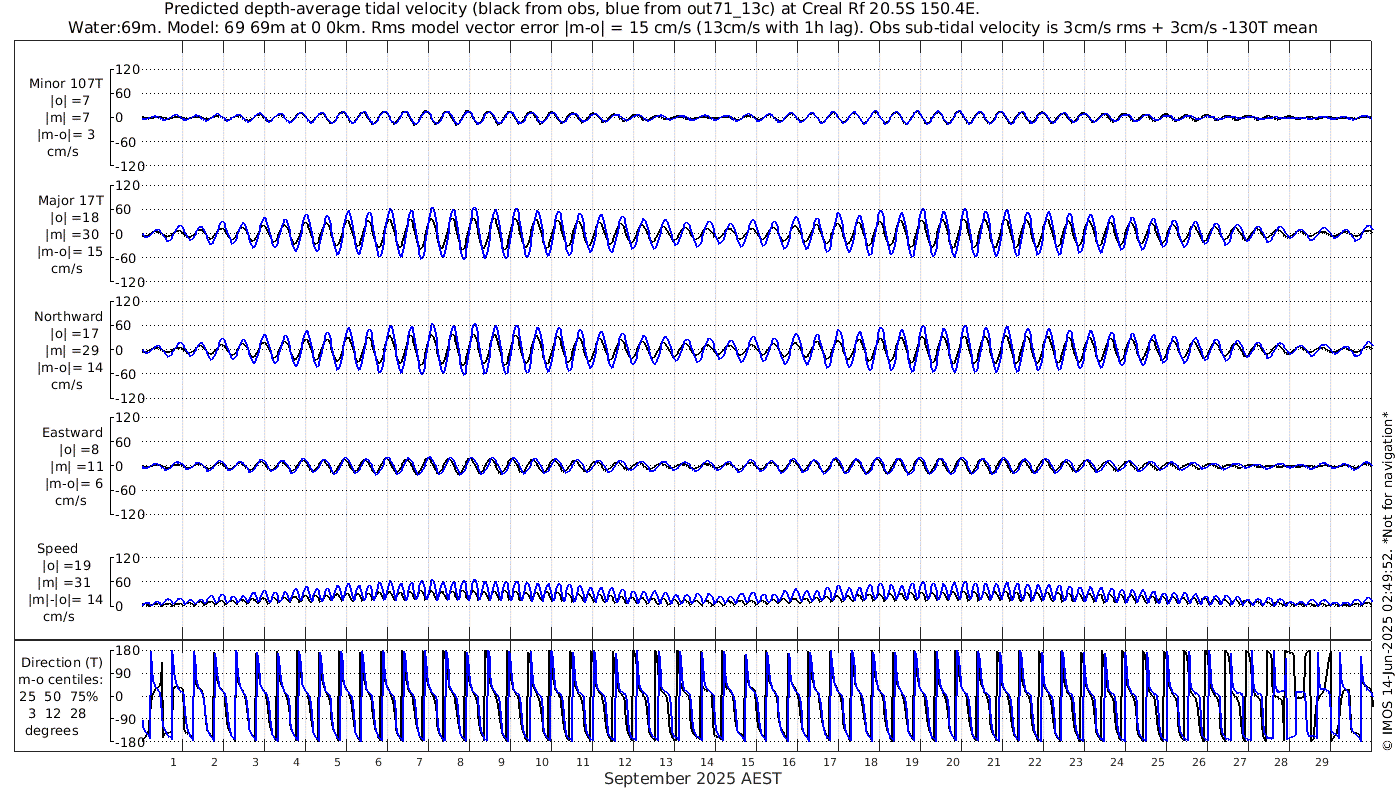Click the 'degrees' unit label
The width and height of the screenshot is (1400, 800).
tap(52, 731)
